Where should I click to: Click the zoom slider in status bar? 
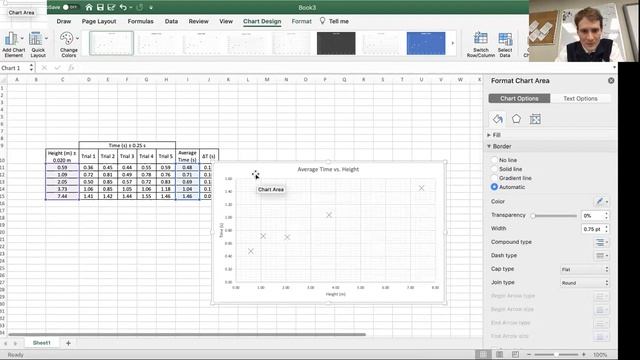pos(556,354)
